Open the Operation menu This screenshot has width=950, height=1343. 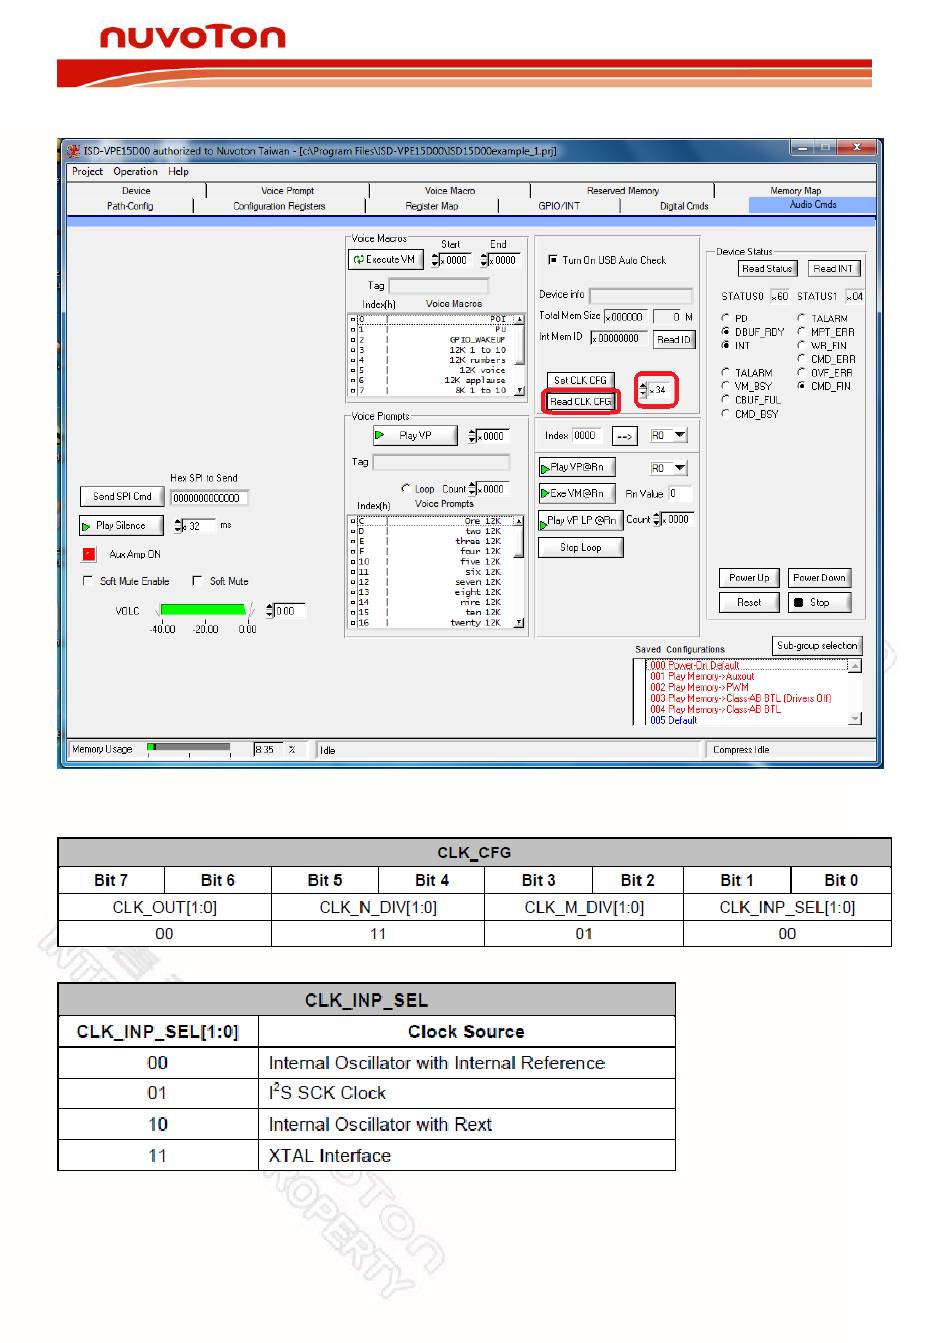coord(135,172)
